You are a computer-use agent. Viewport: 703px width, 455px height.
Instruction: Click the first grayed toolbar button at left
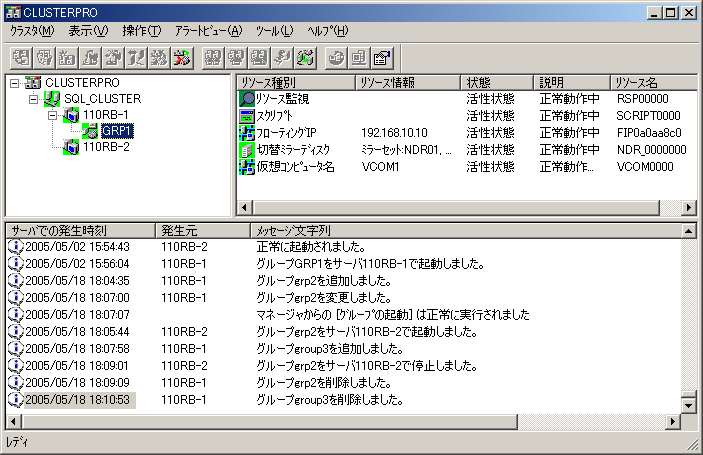pos(21,58)
